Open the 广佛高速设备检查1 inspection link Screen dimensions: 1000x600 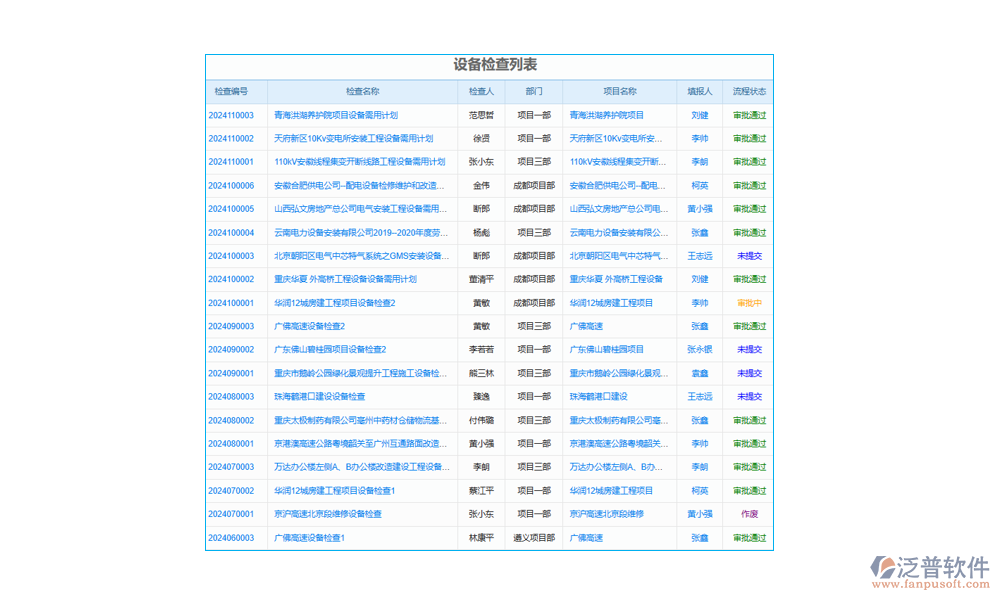tap(309, 538)
